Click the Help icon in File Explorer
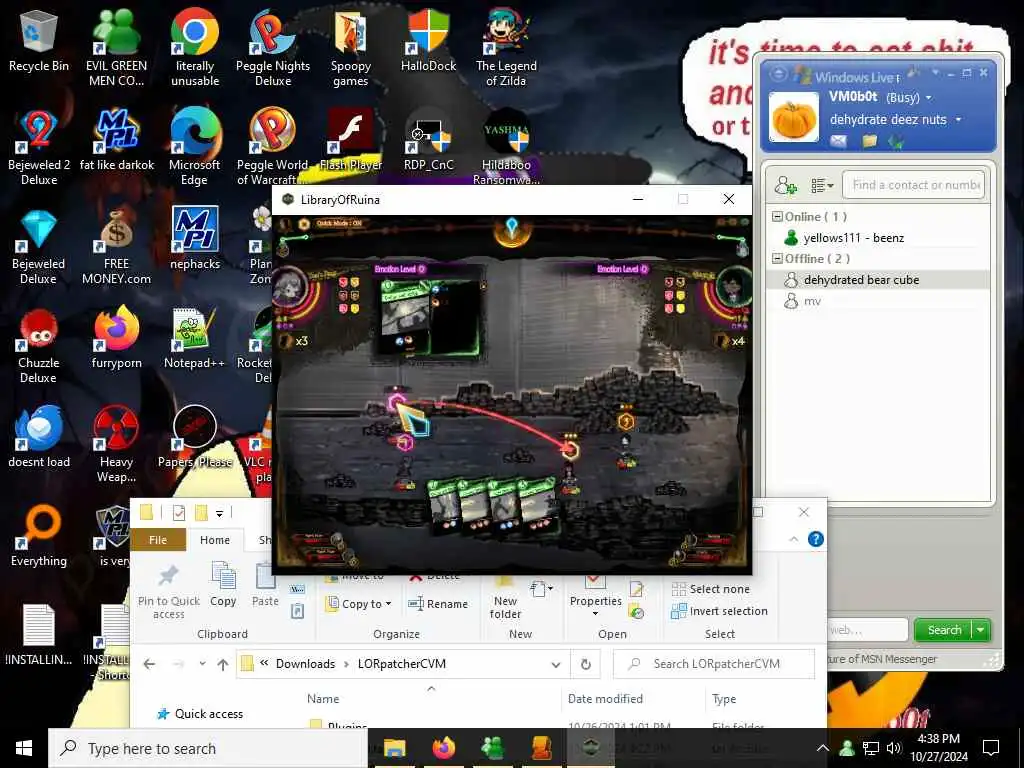This screenshot has width=1024, height=768. coord(816,539)
